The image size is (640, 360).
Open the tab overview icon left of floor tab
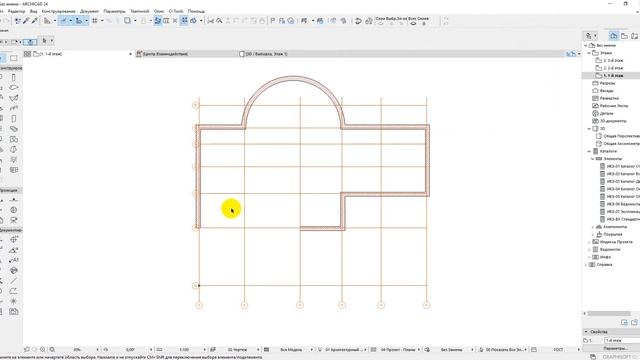tap(27, 54)
